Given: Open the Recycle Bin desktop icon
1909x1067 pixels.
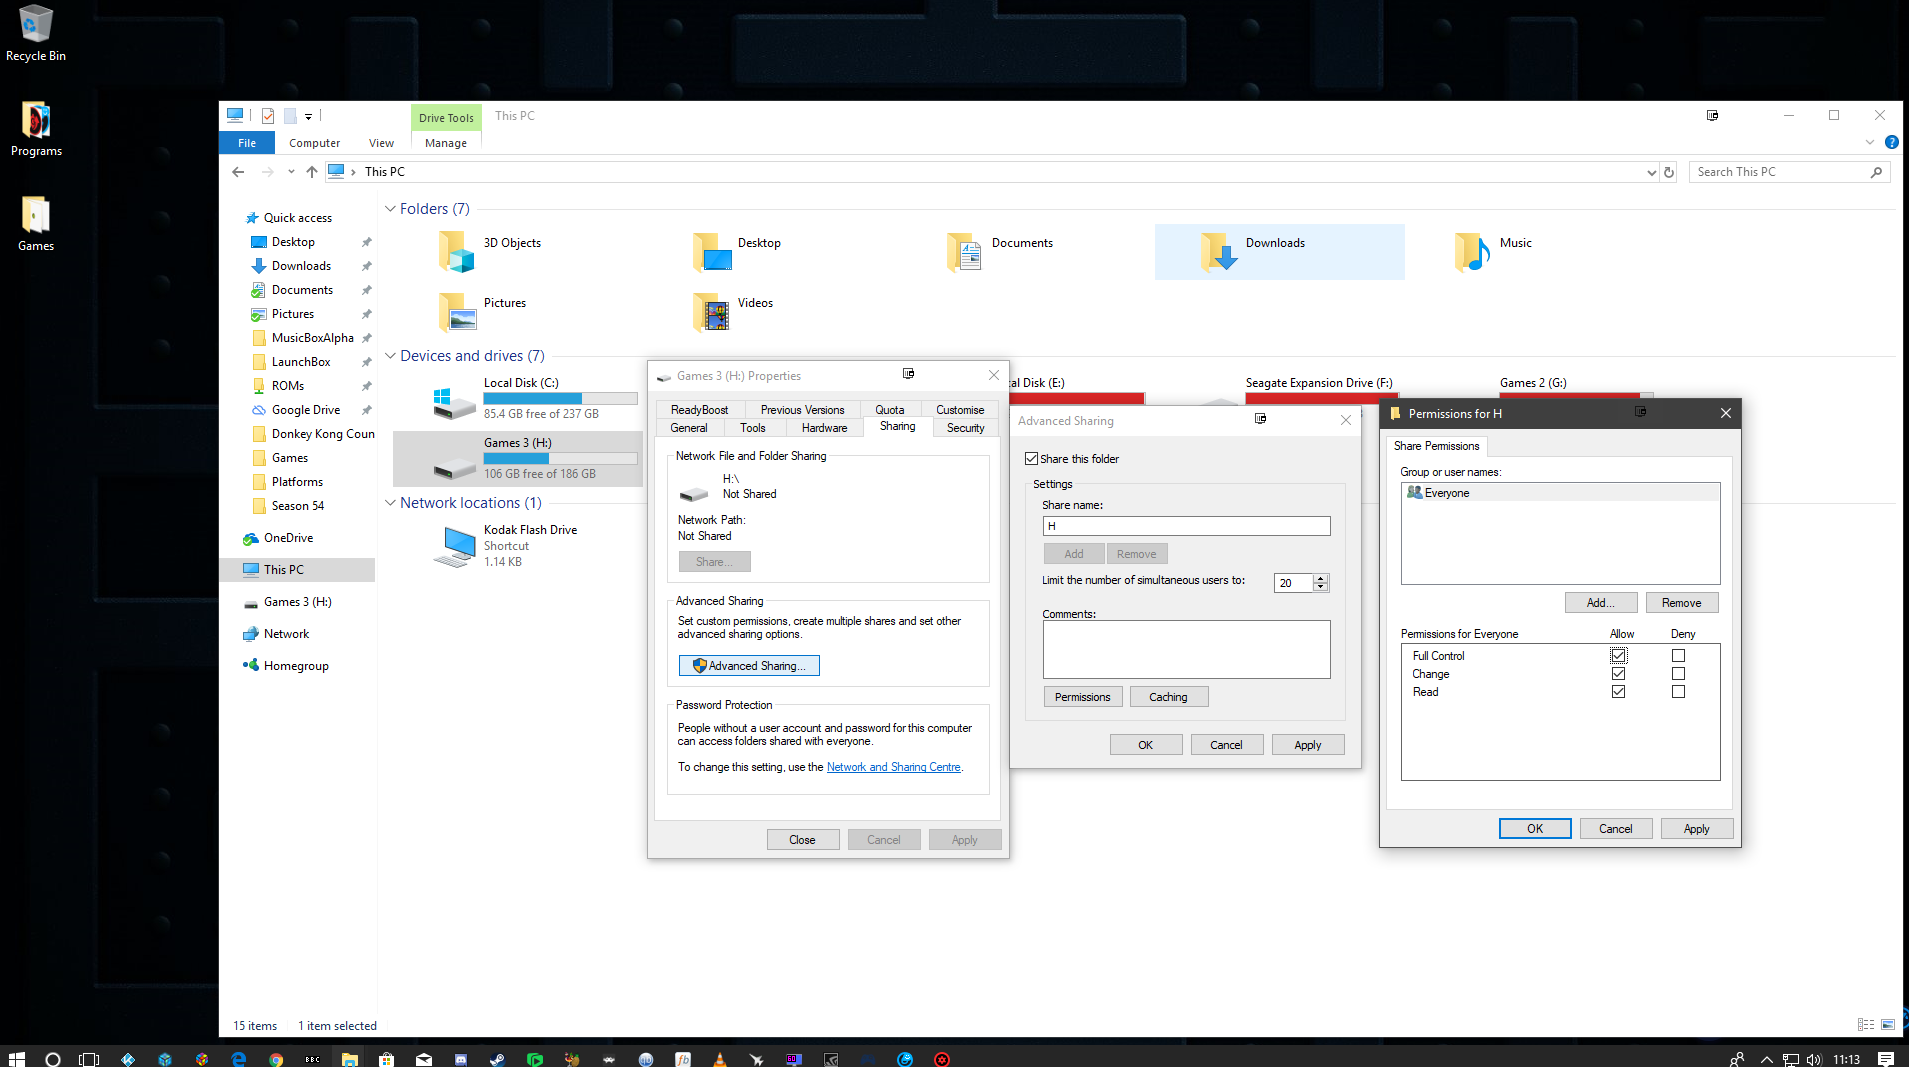Looking at the screenshot, I should [x=36, y=33].
